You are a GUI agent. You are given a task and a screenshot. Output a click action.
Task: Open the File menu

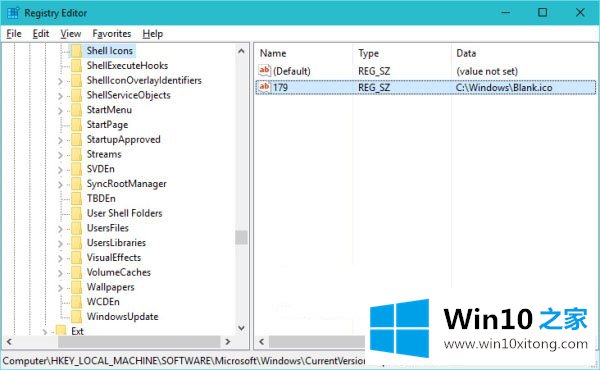(14, 34)
